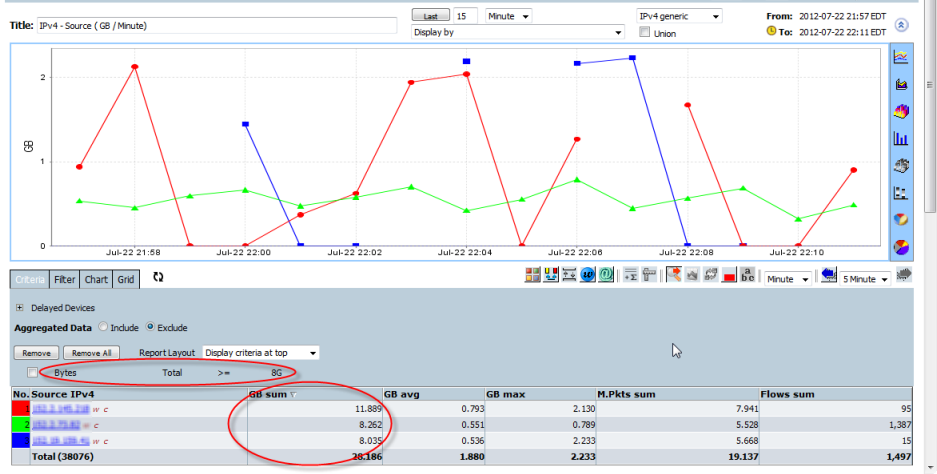Switch to the Filter tab
Image resolution: width=937 pixels, height=474 pixels.
(x=65, y=279)
